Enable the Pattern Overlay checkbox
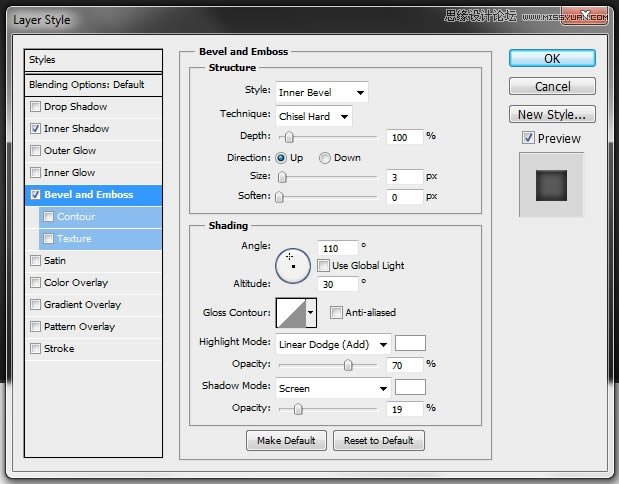The width and height of the screenshot is (619, 484). (36, 326)
